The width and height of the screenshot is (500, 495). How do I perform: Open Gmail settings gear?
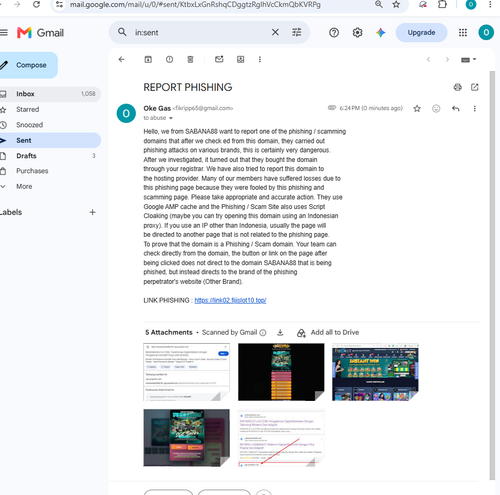(x=357, y=32)
